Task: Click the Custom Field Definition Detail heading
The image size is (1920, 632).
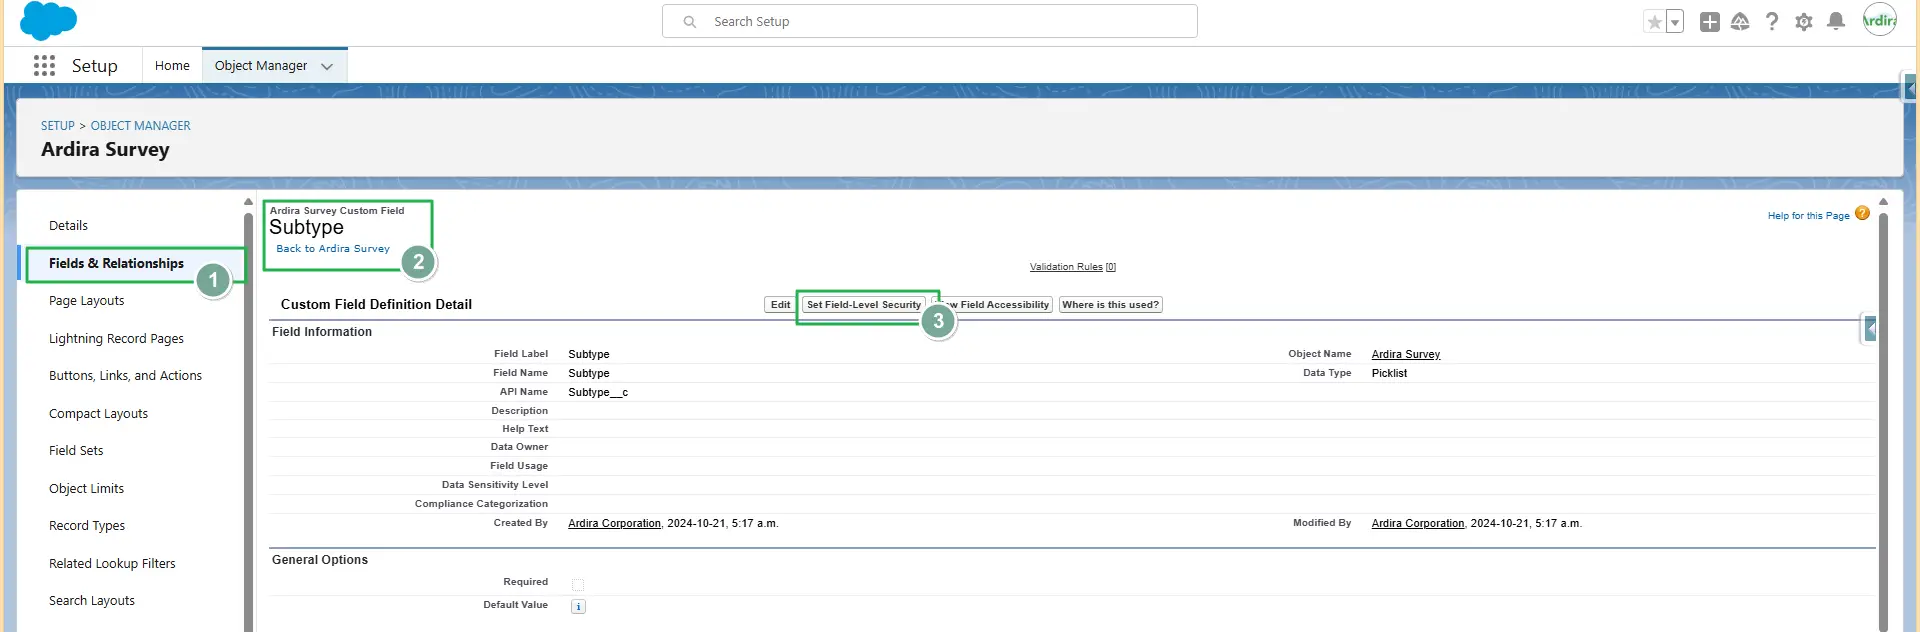Action: pyautogui.click(x=376, y=305)
